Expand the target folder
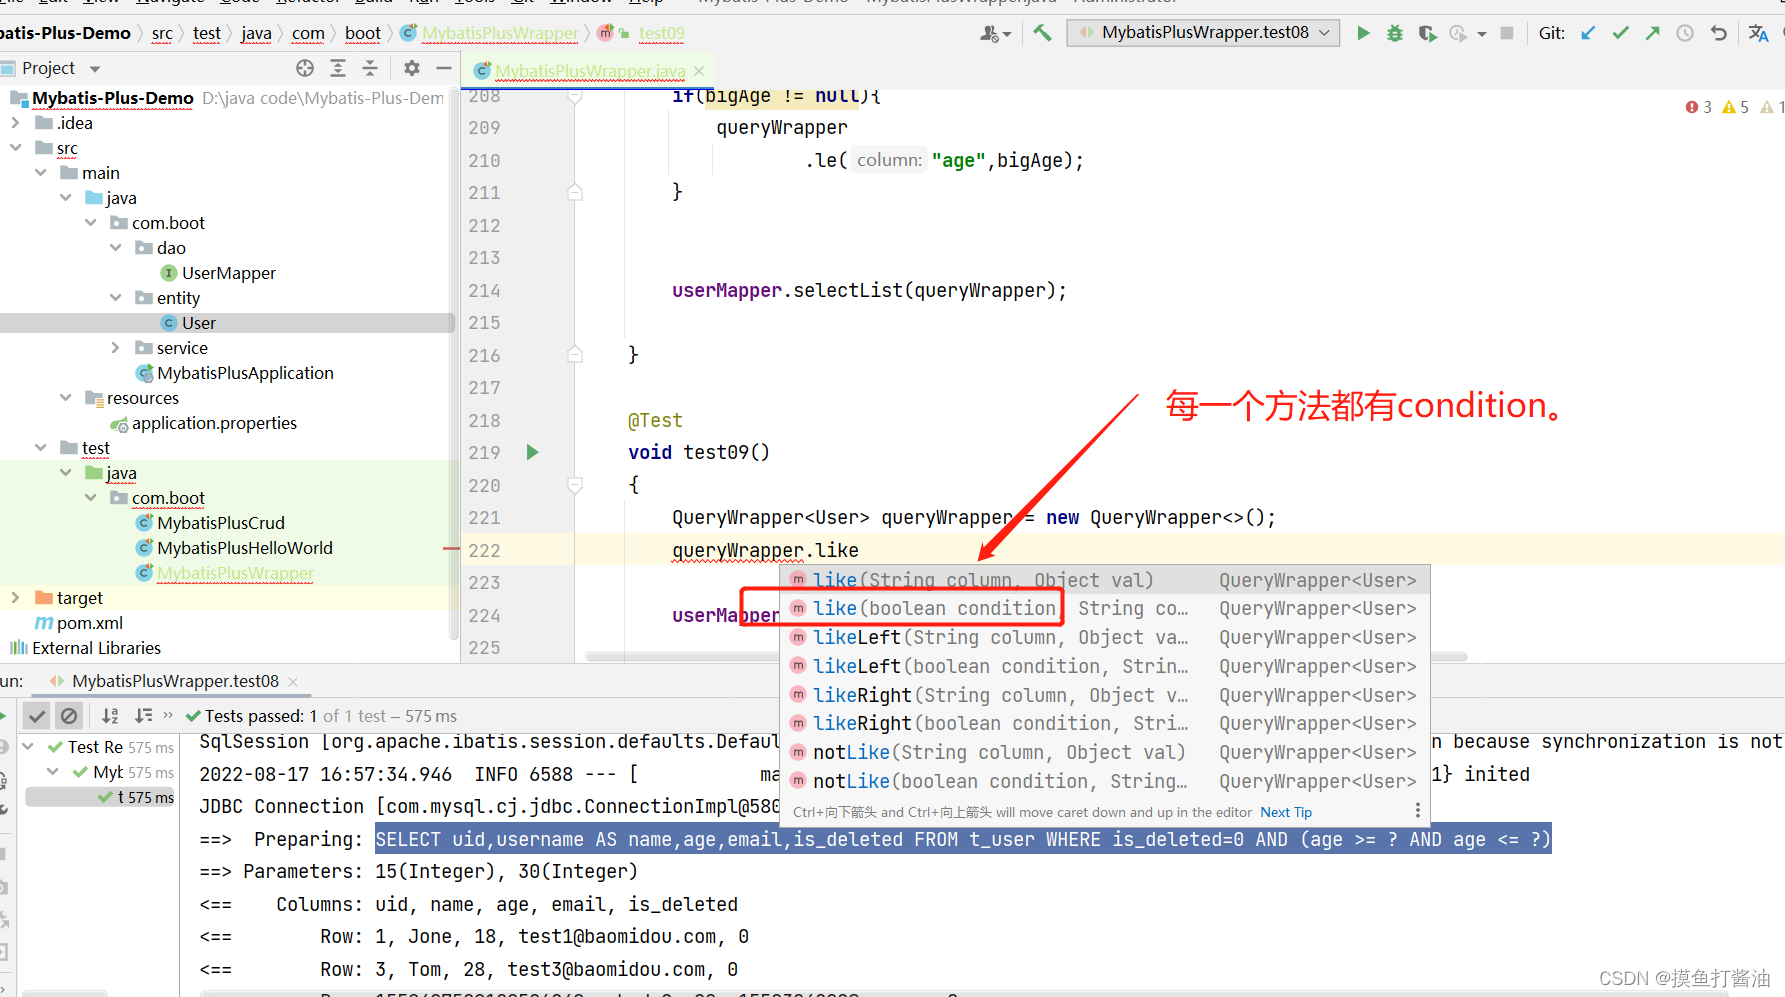The image size is (1785, 997). pos(15,598)
